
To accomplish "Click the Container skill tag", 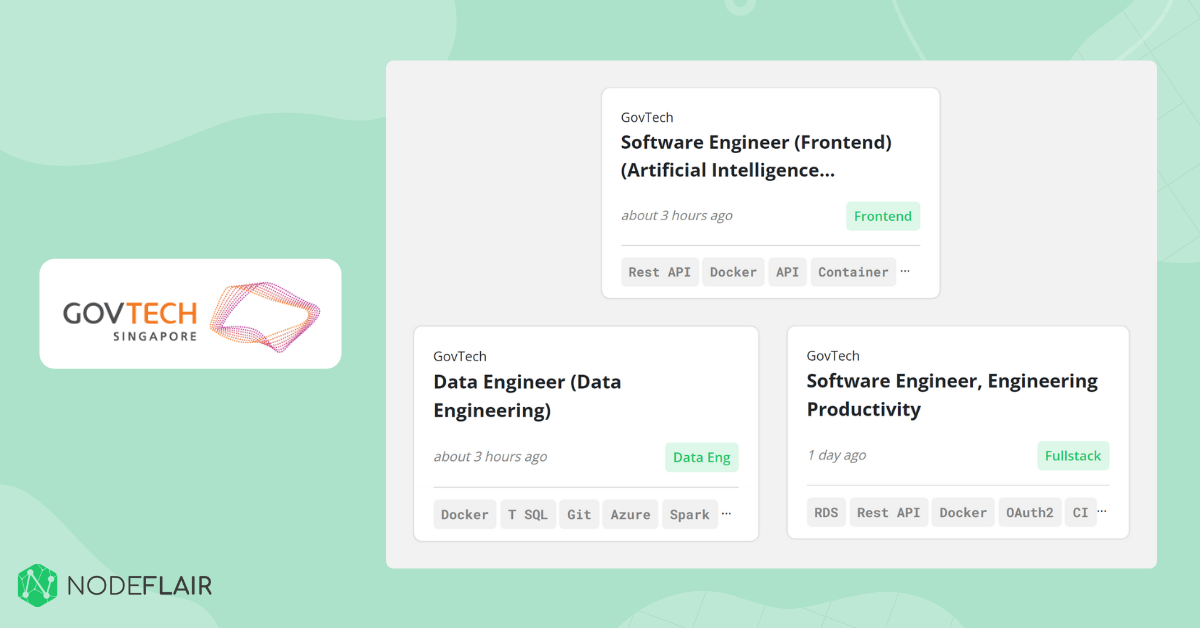I will tap(853, 272).
